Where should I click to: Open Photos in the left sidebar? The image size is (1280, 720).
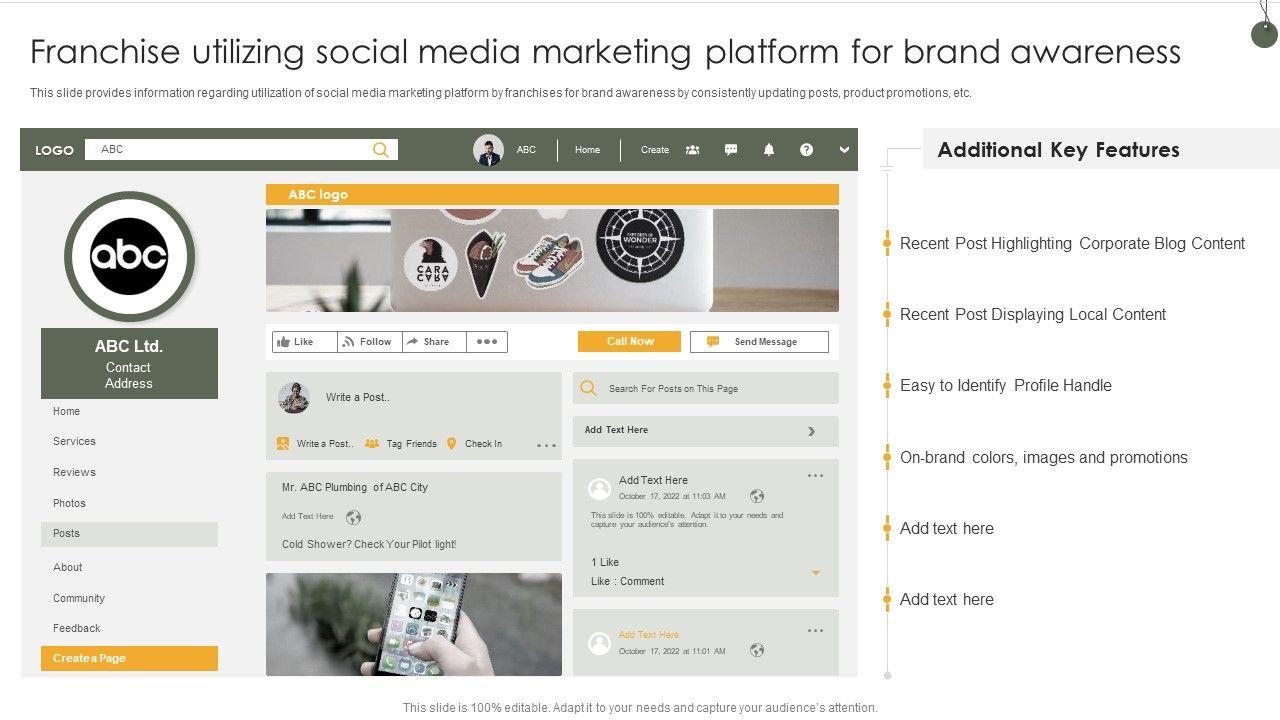coord(69,503)
